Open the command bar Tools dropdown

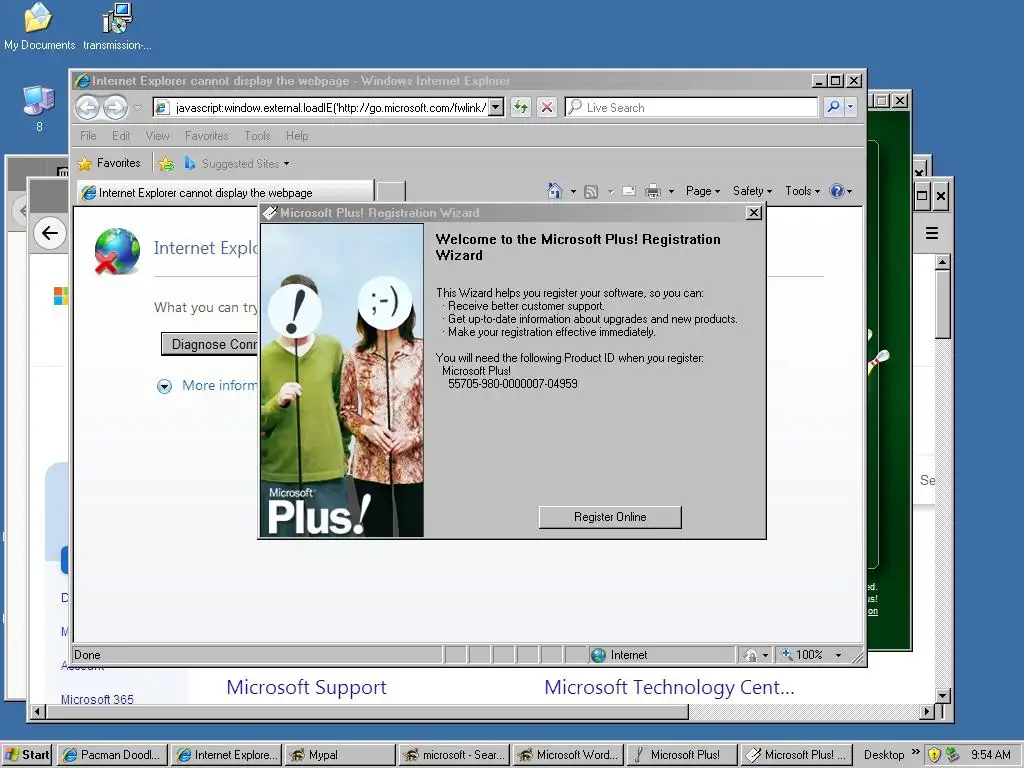803,191
